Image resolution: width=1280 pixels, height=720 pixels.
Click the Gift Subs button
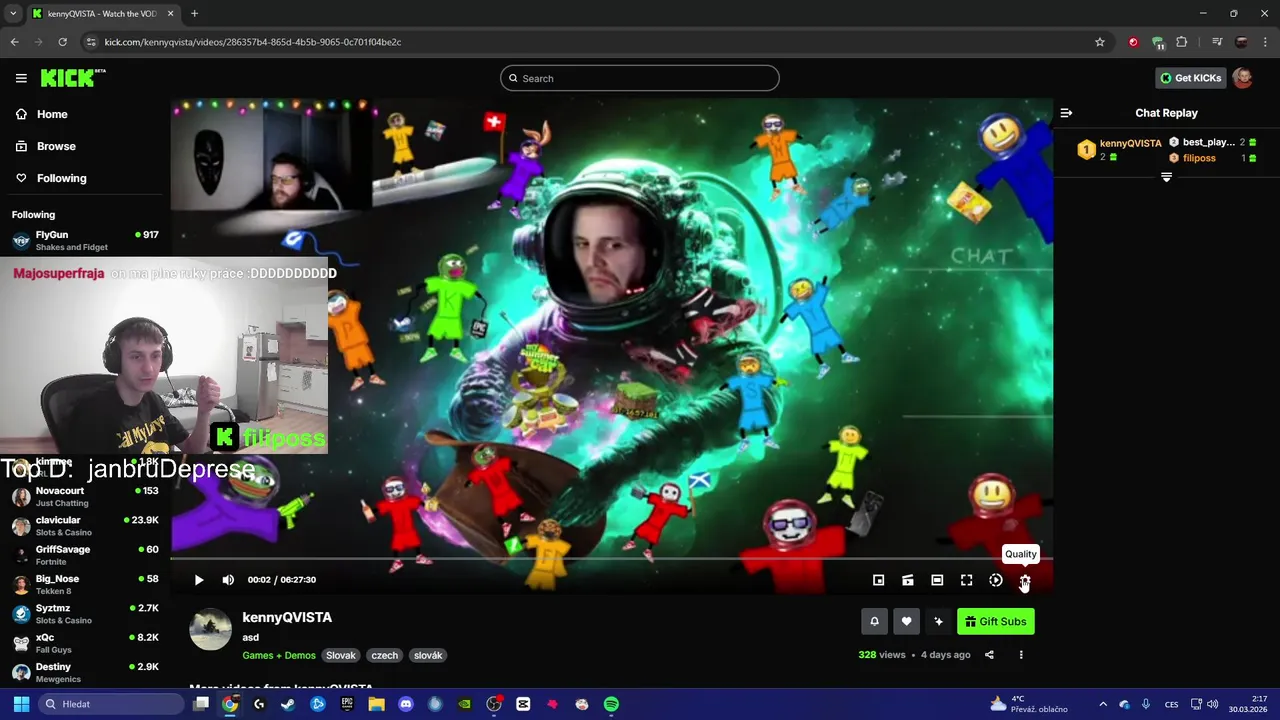996,621
